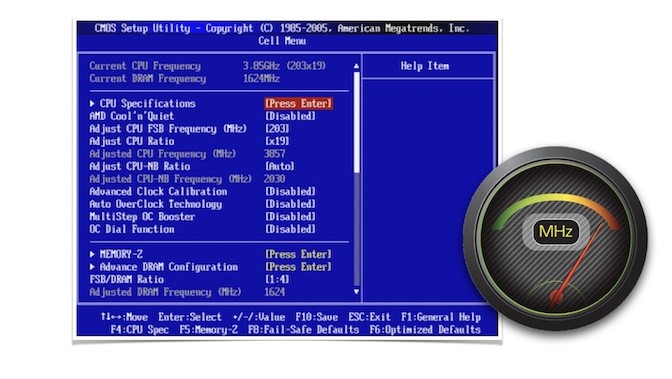The height and width of the screenshot is (379, 672).
Task: Click the arrow keys Move hint
Action: coord(124,317)
